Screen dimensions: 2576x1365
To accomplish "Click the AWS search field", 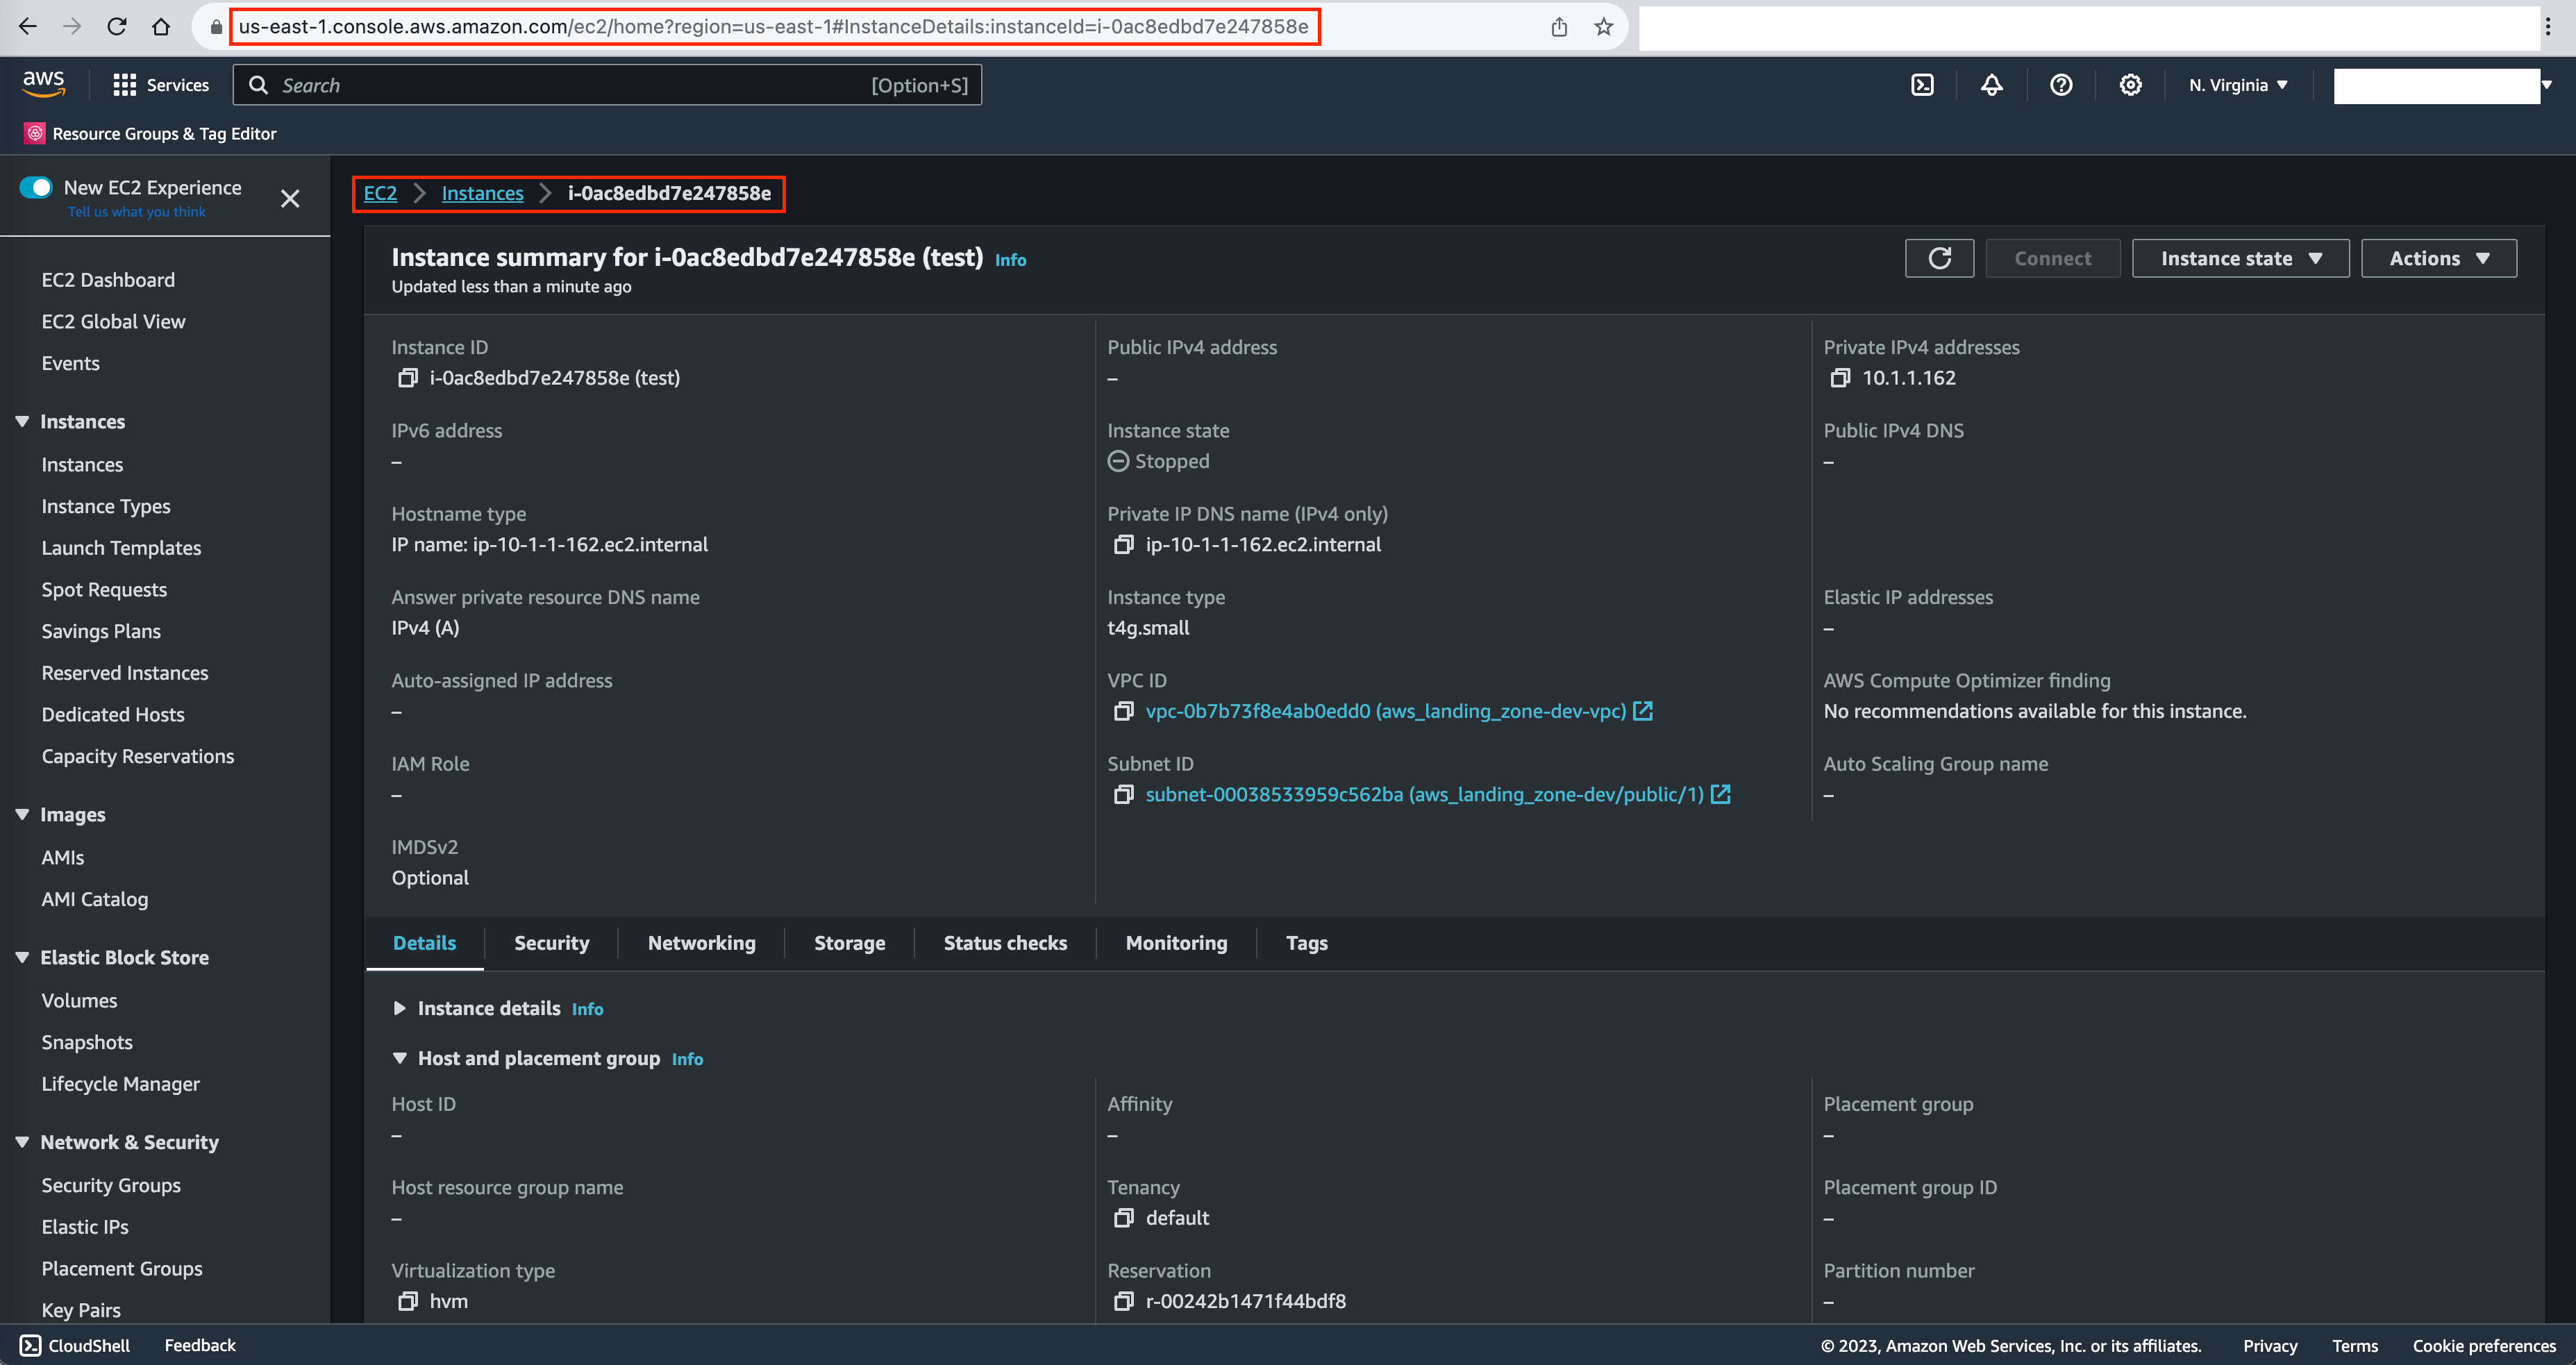I will point(607,85).
